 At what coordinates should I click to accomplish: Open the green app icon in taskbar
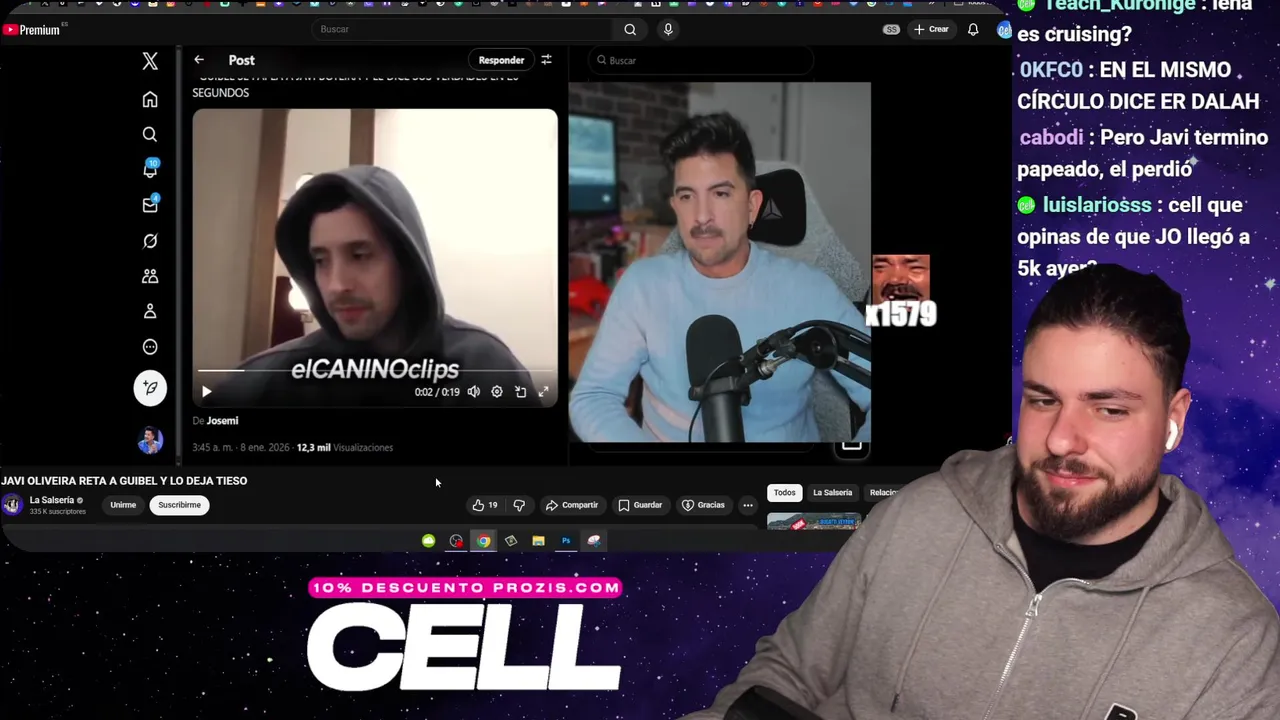click(x=428, y=541)
